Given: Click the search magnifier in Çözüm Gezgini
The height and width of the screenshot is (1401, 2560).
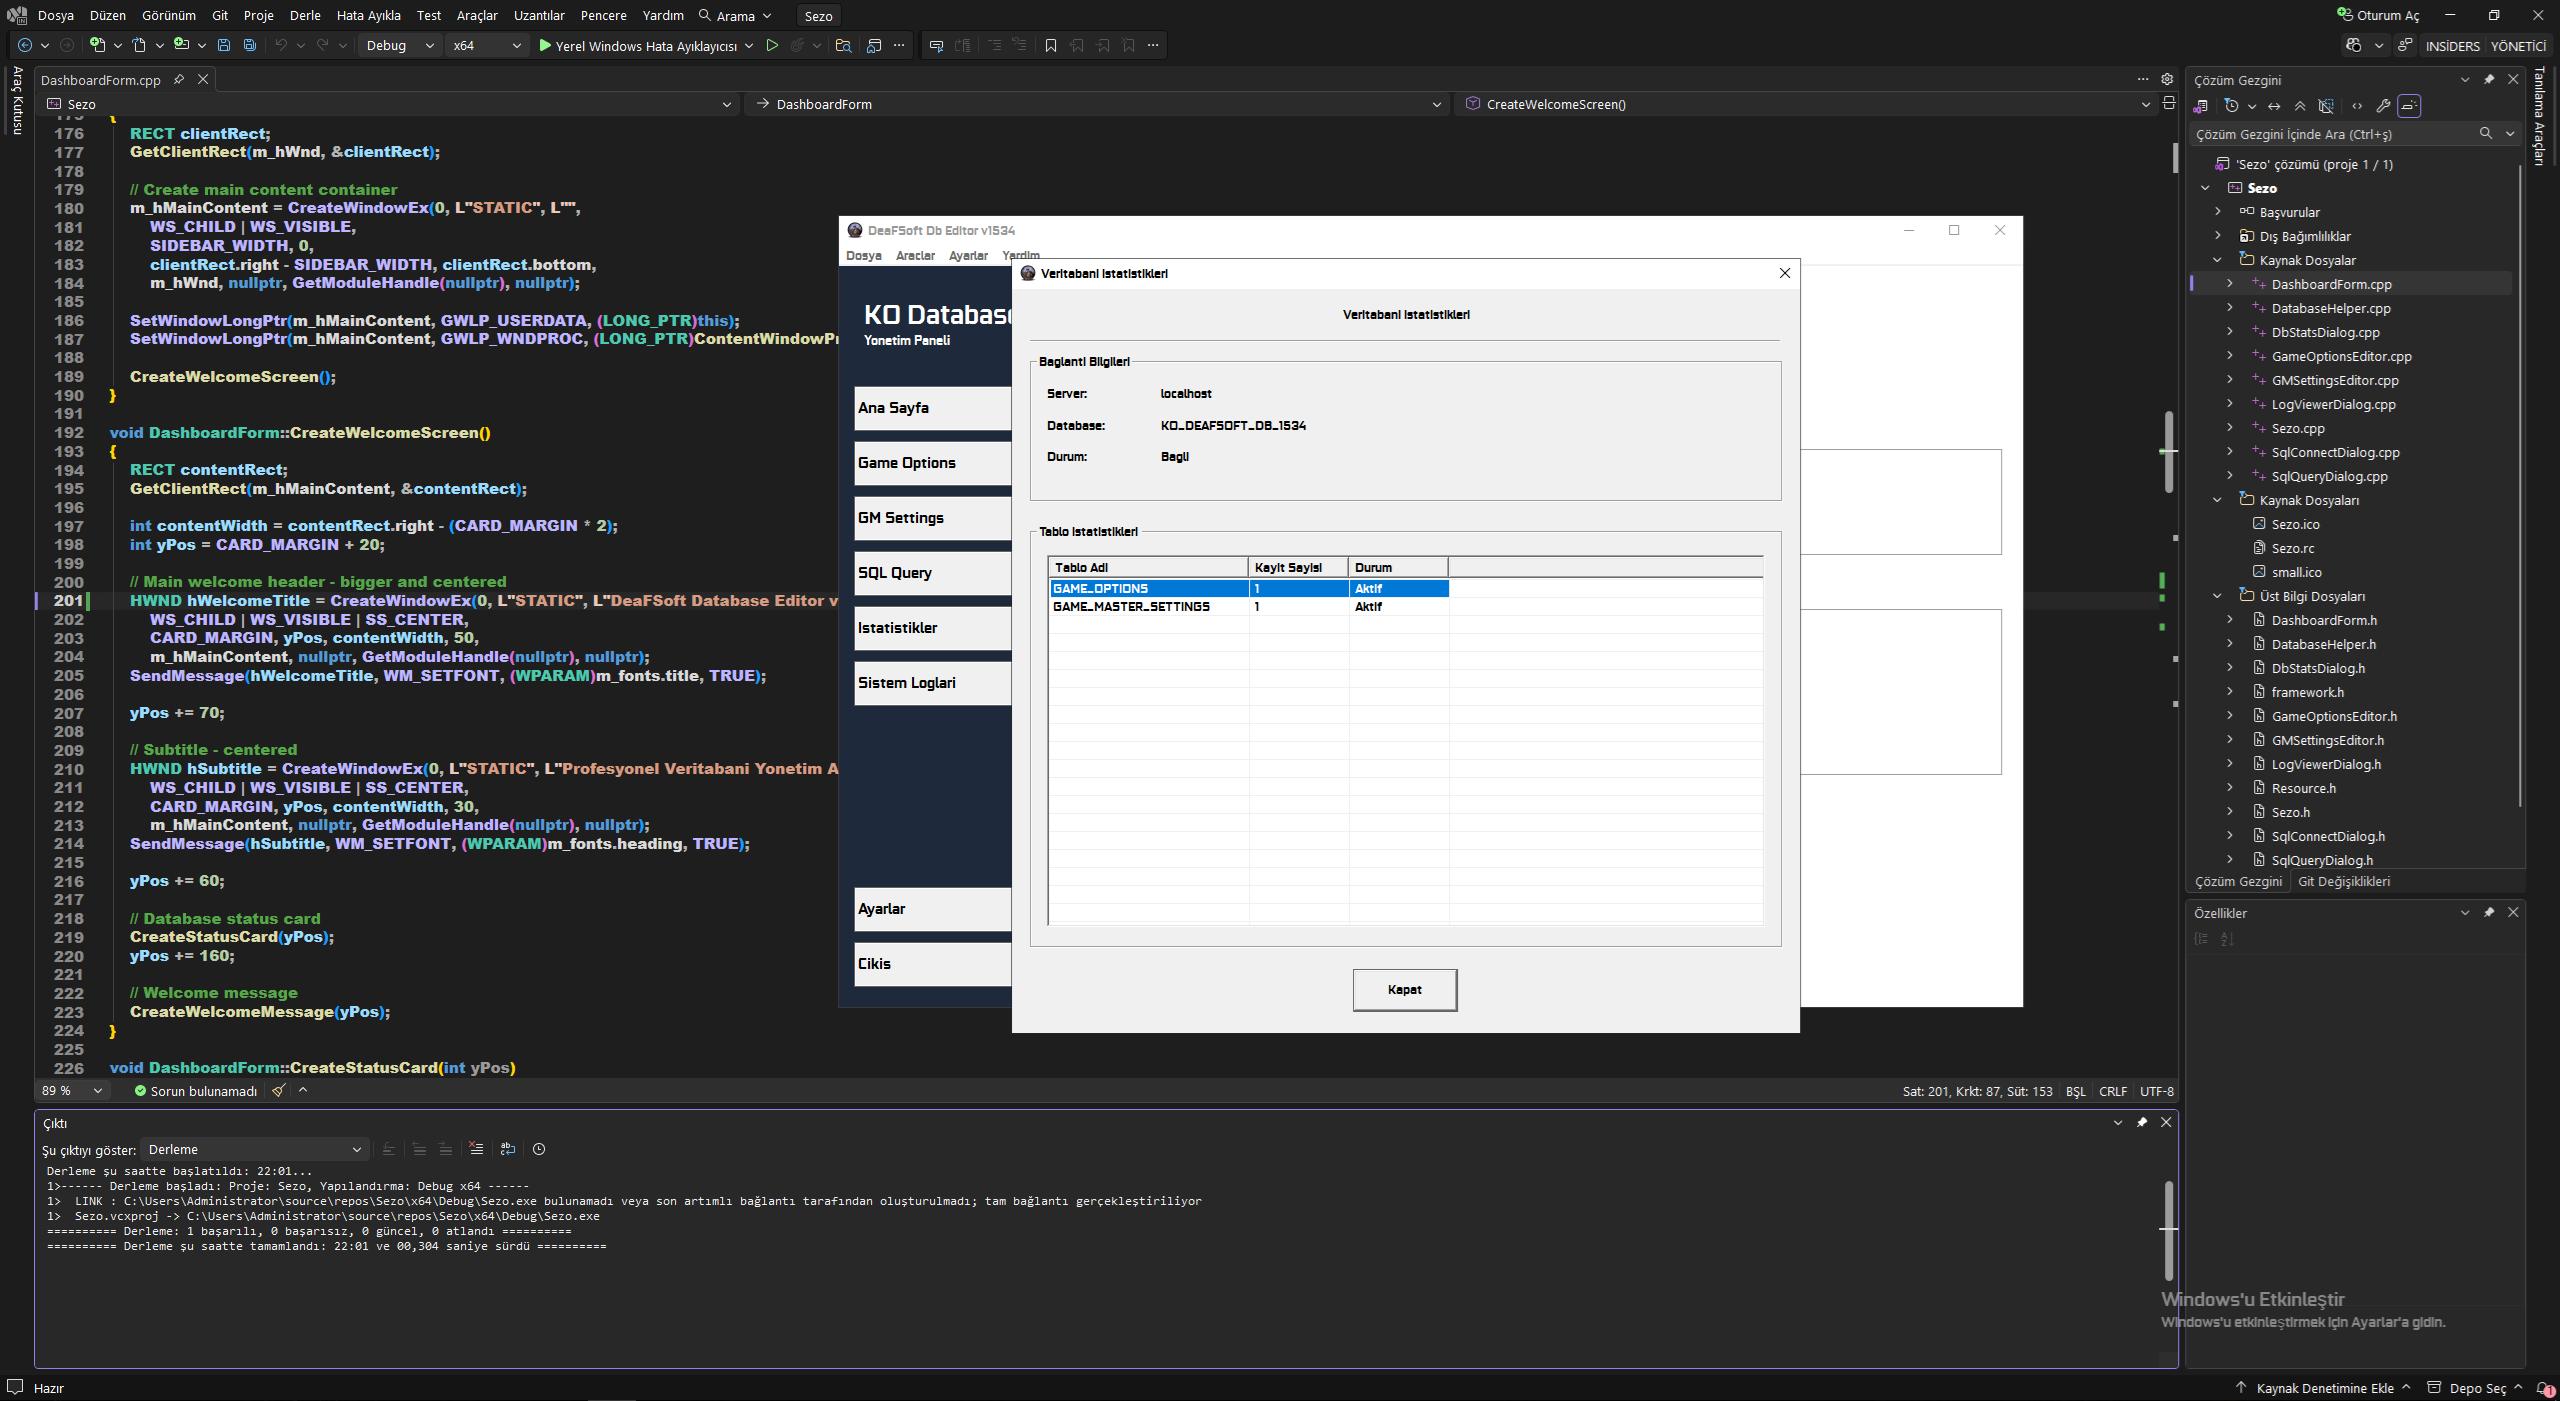Looking at the screenshot, I should [2486, 134].
